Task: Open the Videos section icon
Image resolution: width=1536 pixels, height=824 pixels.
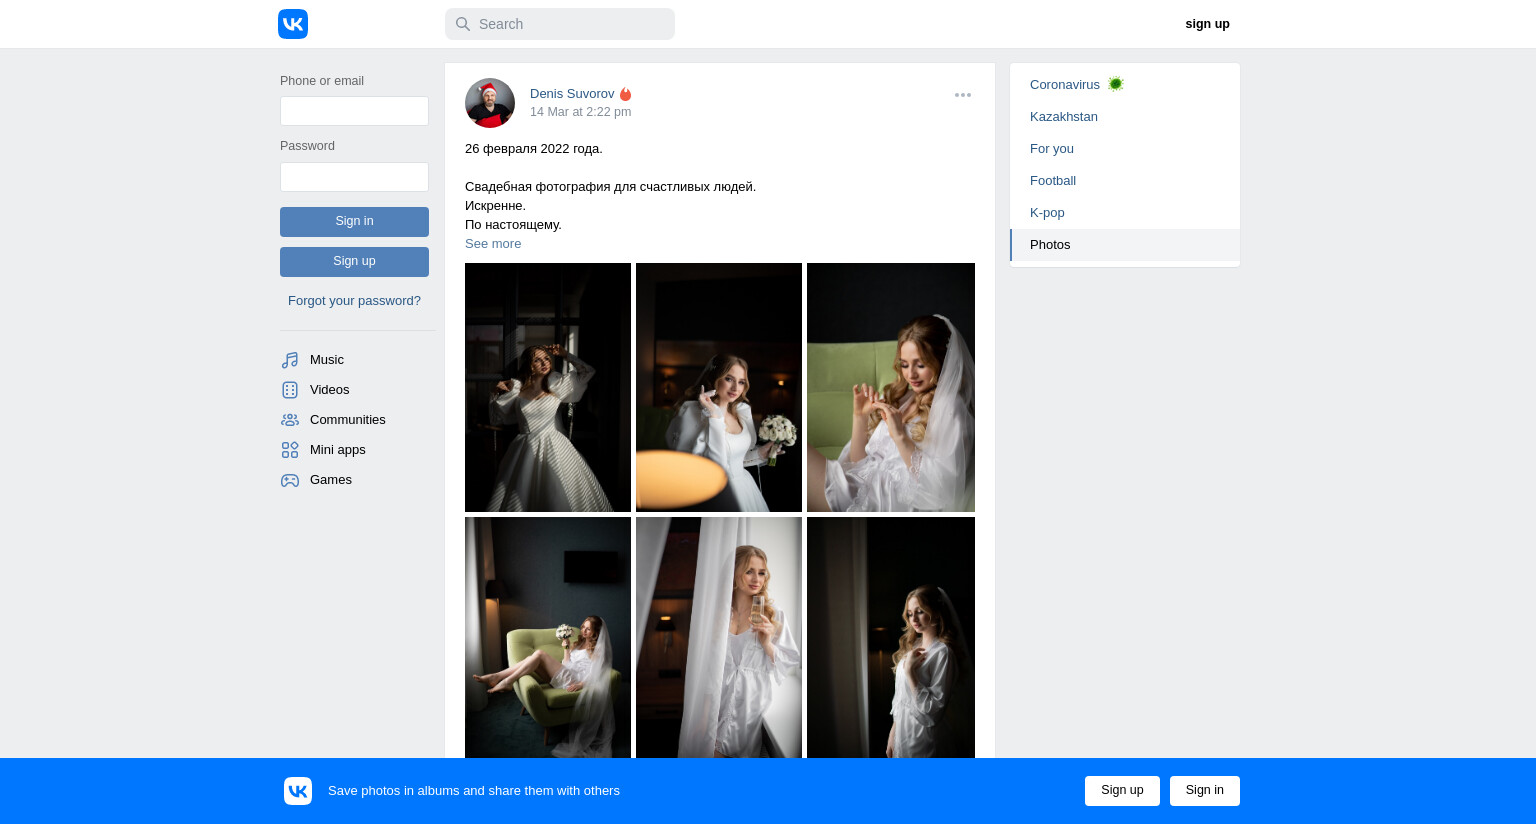Action: point(290,390)
